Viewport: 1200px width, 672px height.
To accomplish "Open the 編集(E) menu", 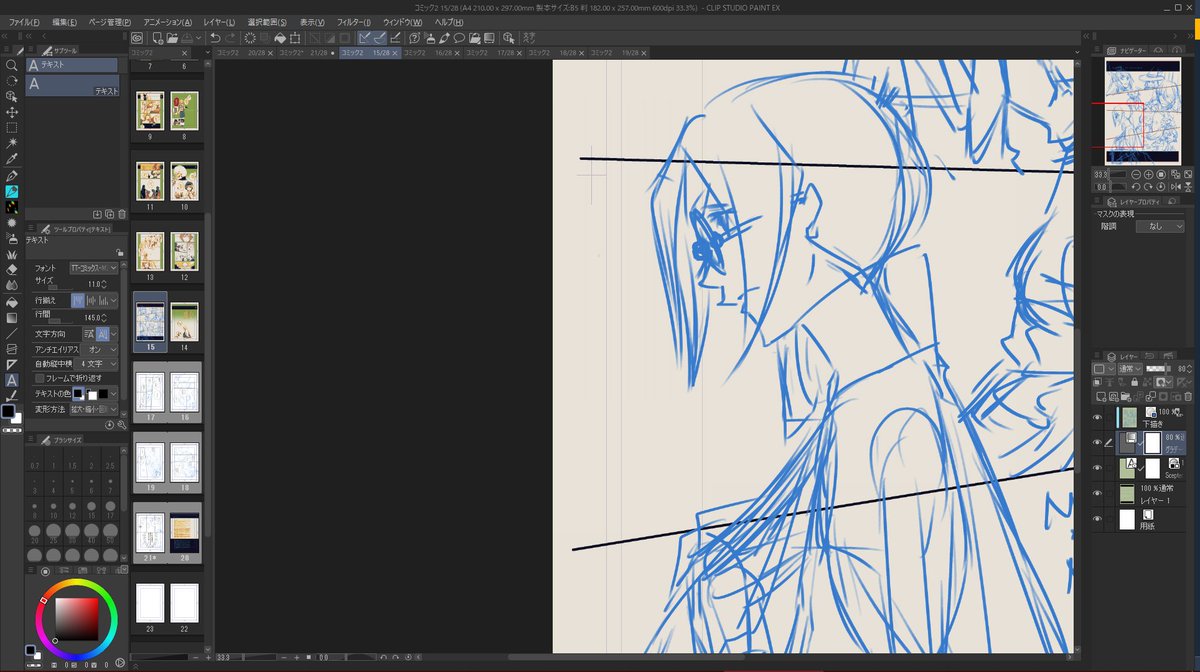I will pos(65,22).
